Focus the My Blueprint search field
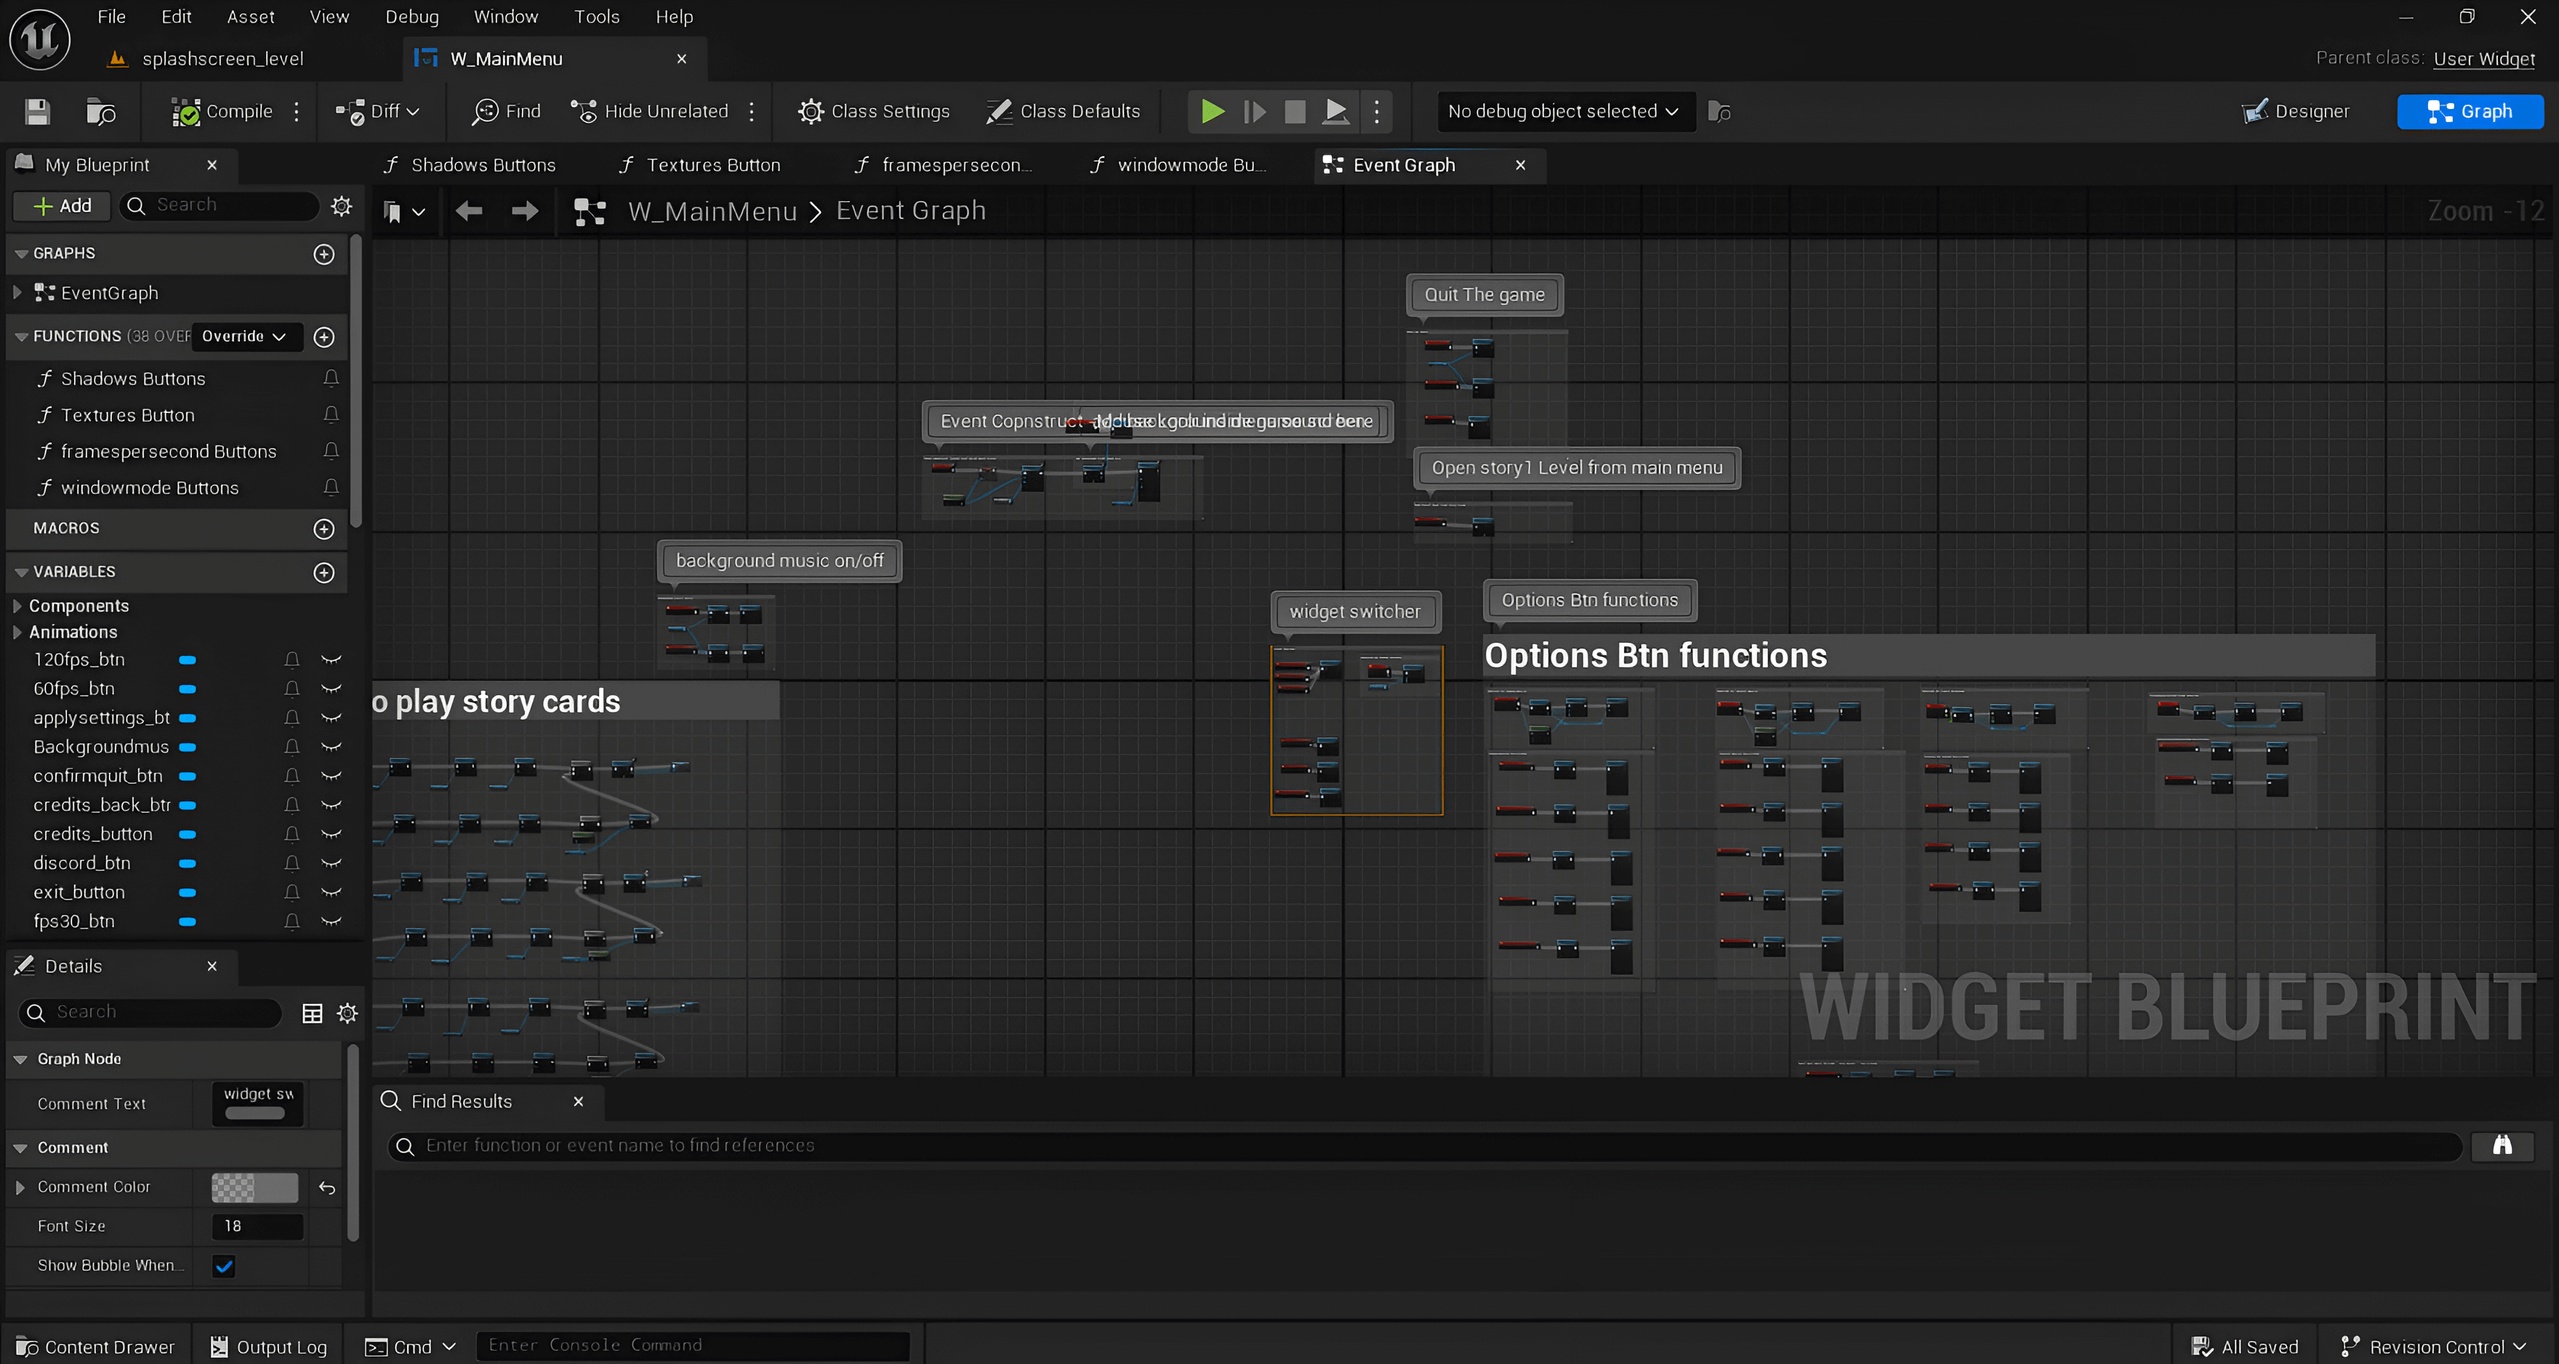The image size is (2559, 1364). (220, 205)
